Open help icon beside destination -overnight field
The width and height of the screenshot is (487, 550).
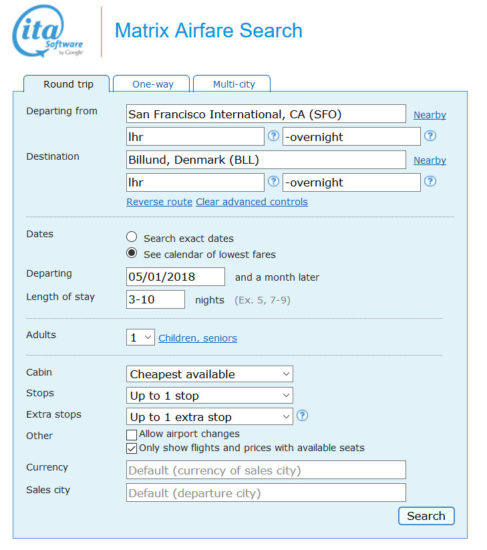430,181
